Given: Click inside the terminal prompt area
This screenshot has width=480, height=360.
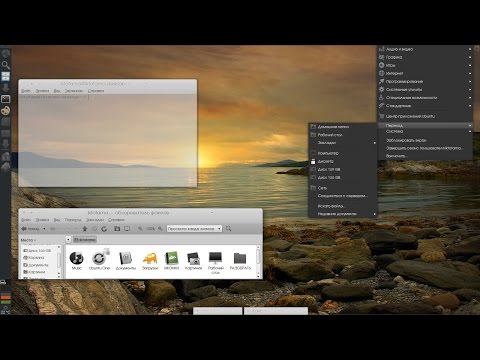Looking at the screenshot, I should (x=107, y=140).
